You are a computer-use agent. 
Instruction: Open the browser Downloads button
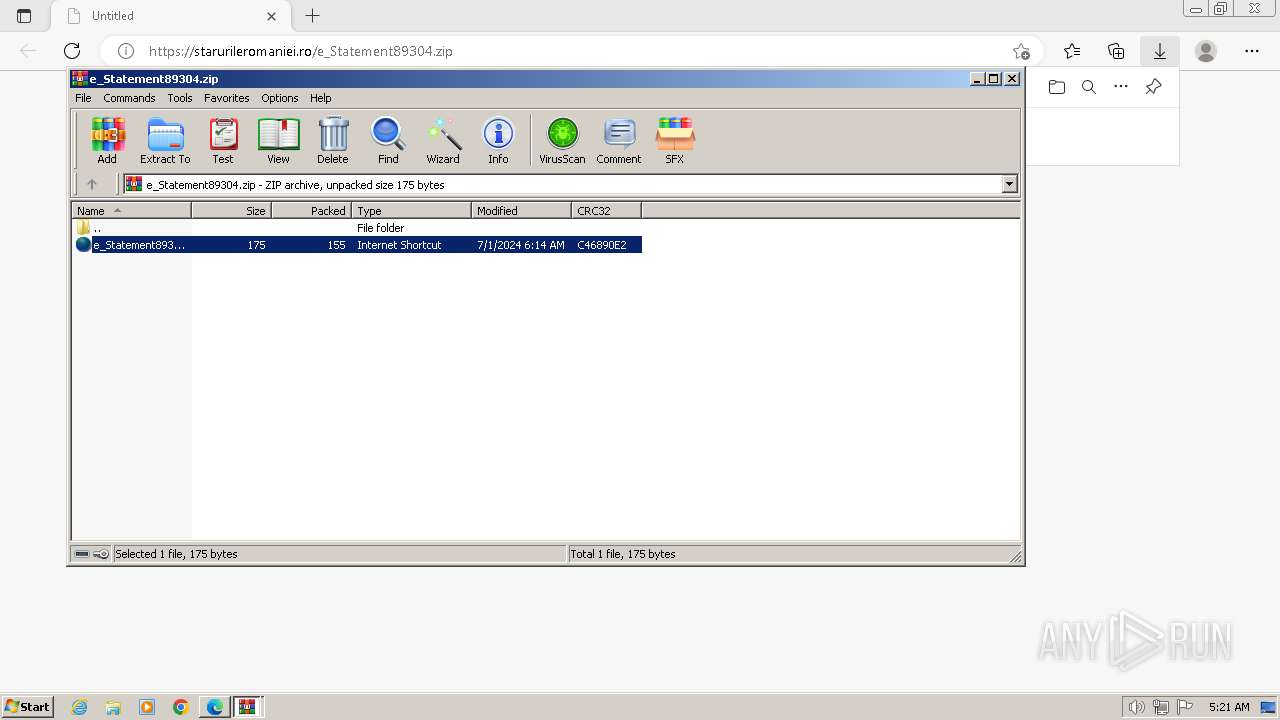click(x=1160, y=51)
